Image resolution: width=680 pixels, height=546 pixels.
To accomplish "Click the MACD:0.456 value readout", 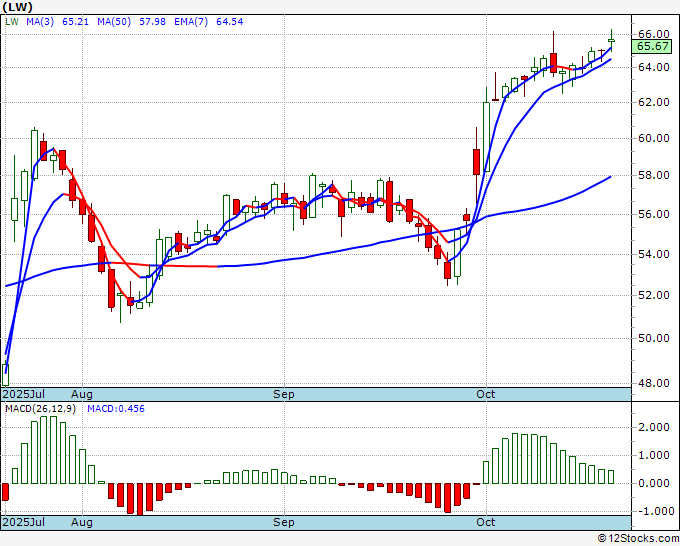I will click(116, 409).
